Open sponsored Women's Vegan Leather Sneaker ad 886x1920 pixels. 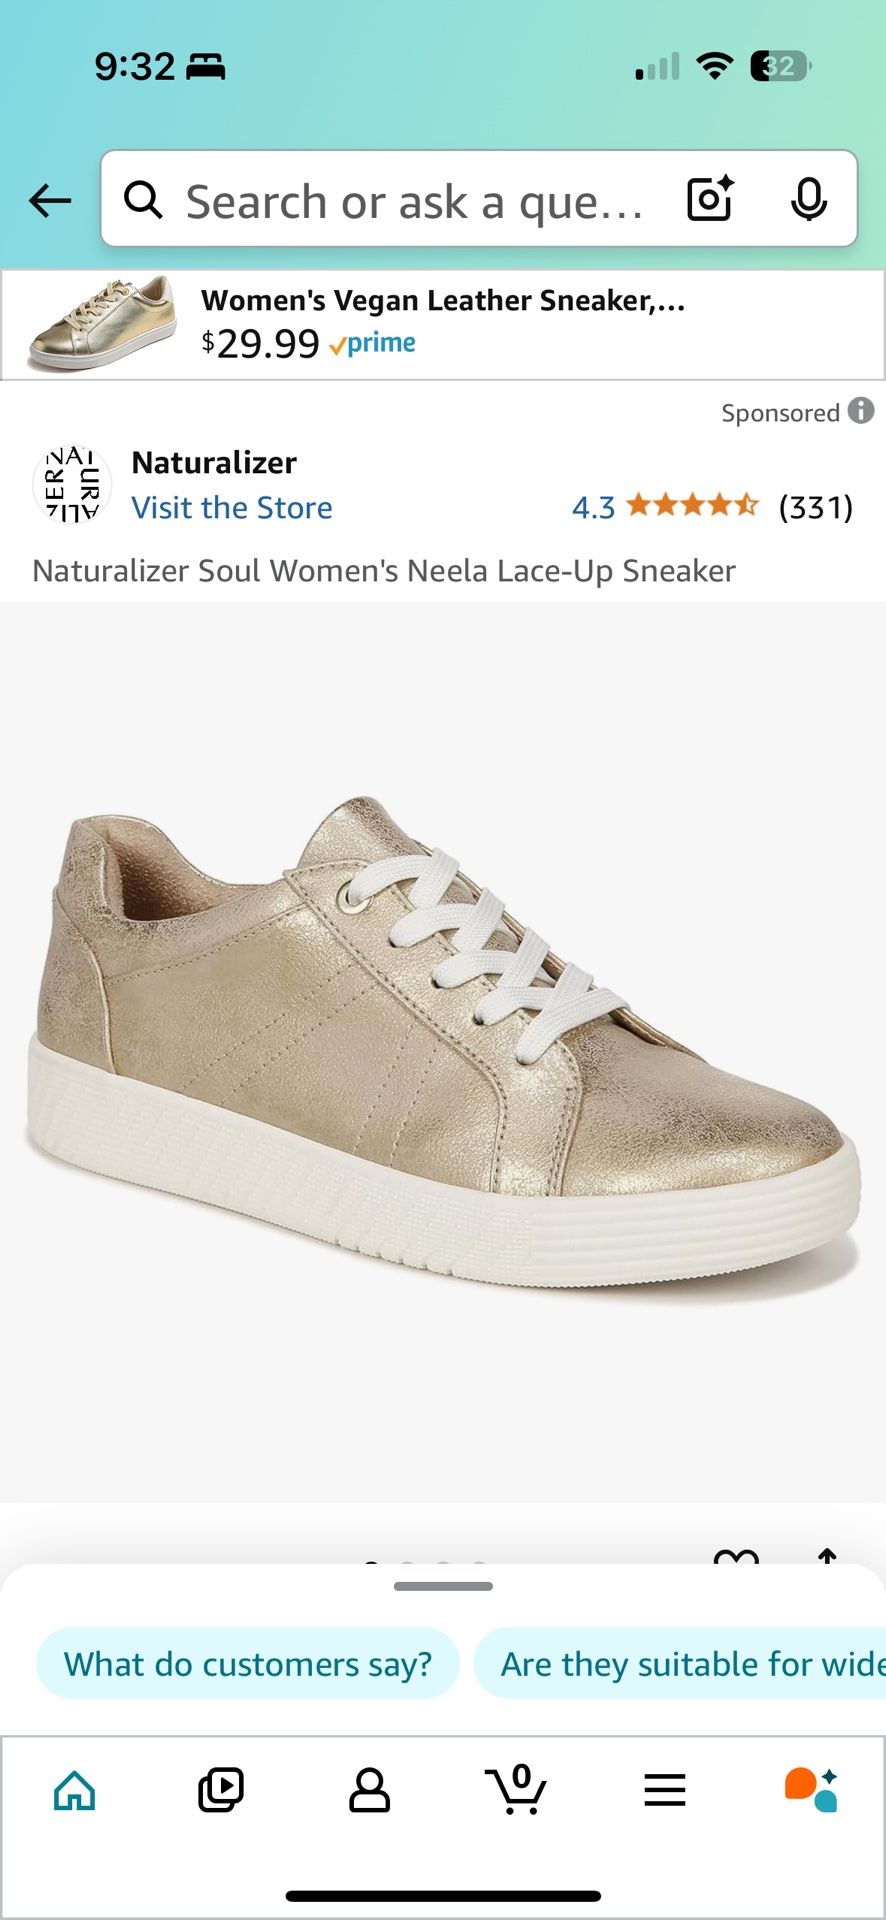click(443, 325)
